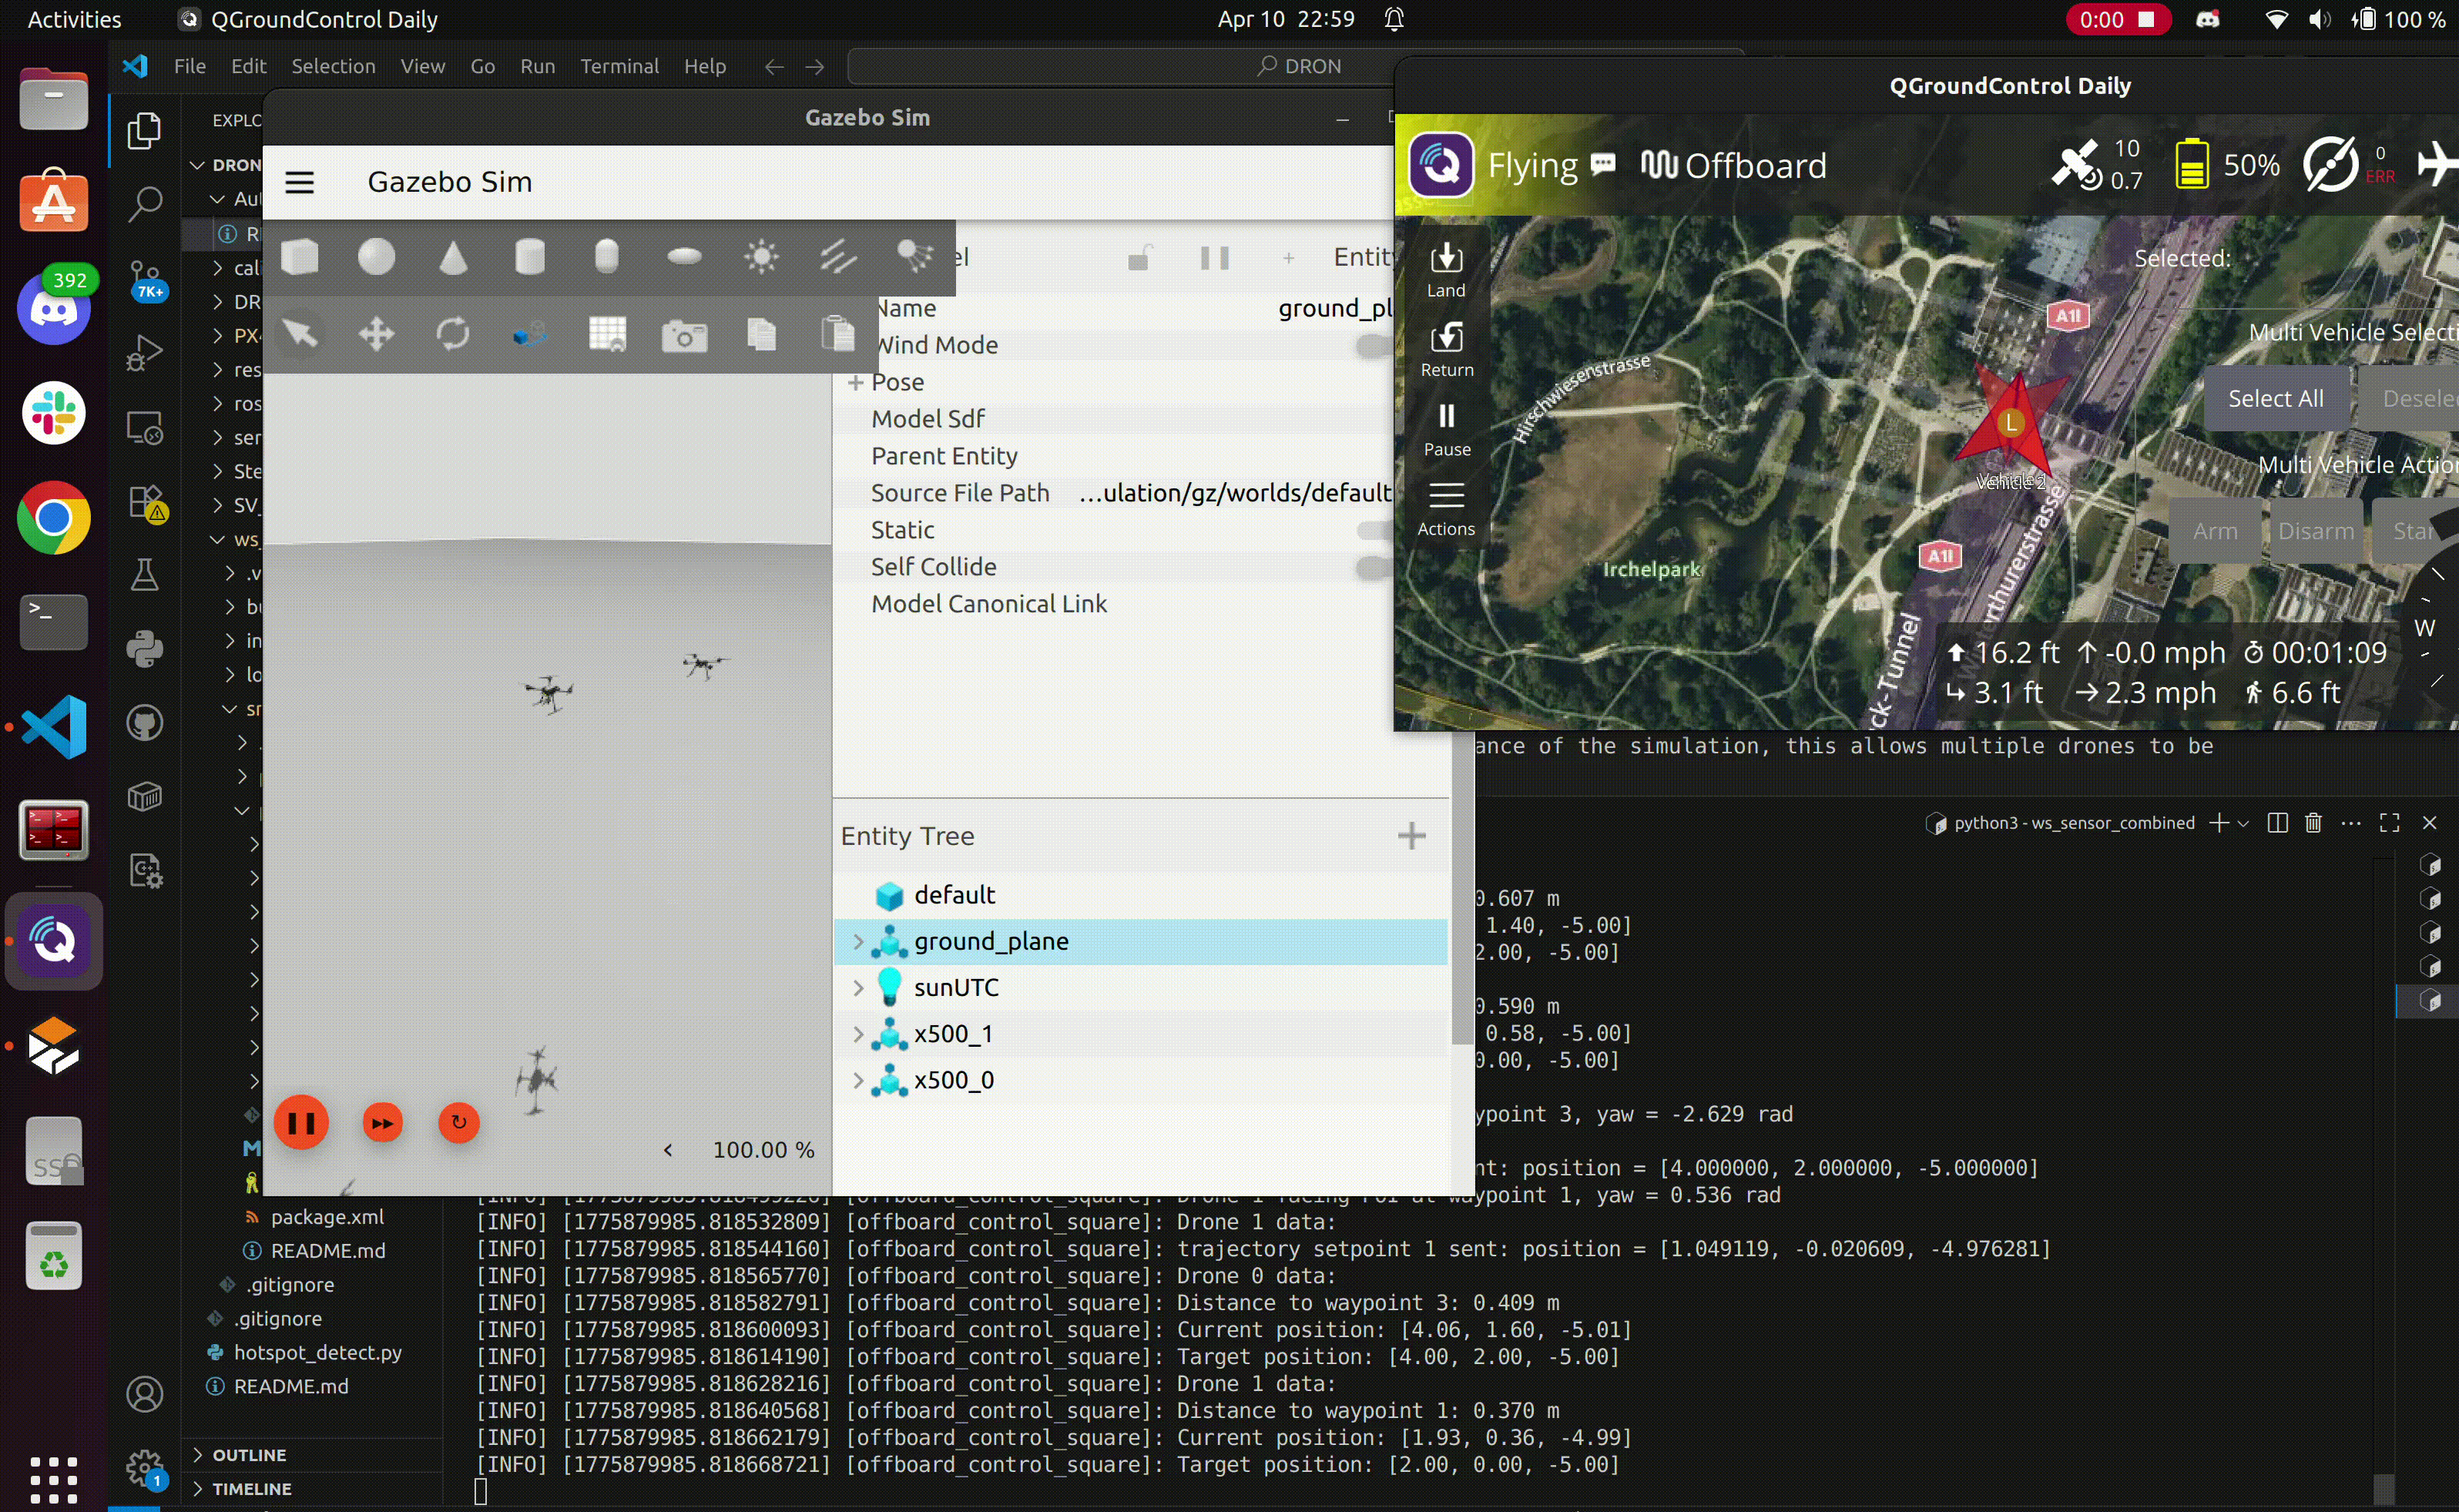Screen dimensions: 2459x1512
Task: Open the GitHub view in activity bar
Action: [x=145, y=723]
